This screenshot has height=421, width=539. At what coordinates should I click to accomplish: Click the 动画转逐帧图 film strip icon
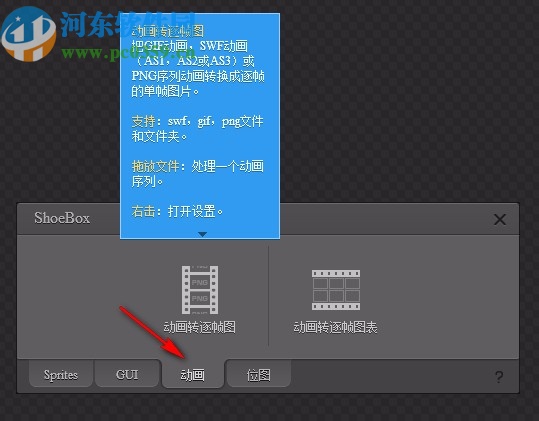pos(200,290)
